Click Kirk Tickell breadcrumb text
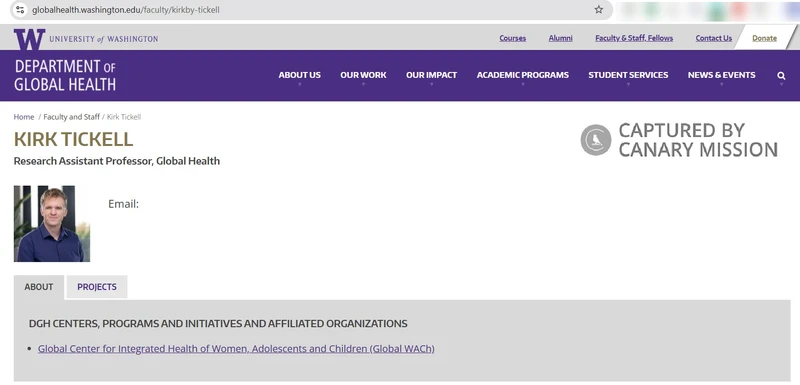Viewport: 800px width, 385px height. pyautogui.click(x=124, y=117)
